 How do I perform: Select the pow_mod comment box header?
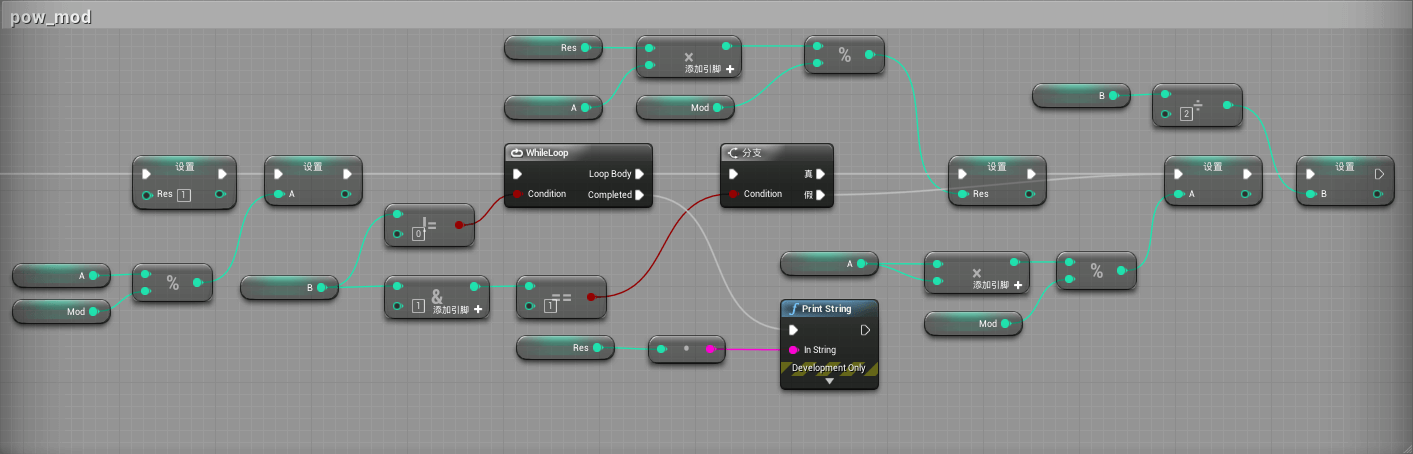50,17
